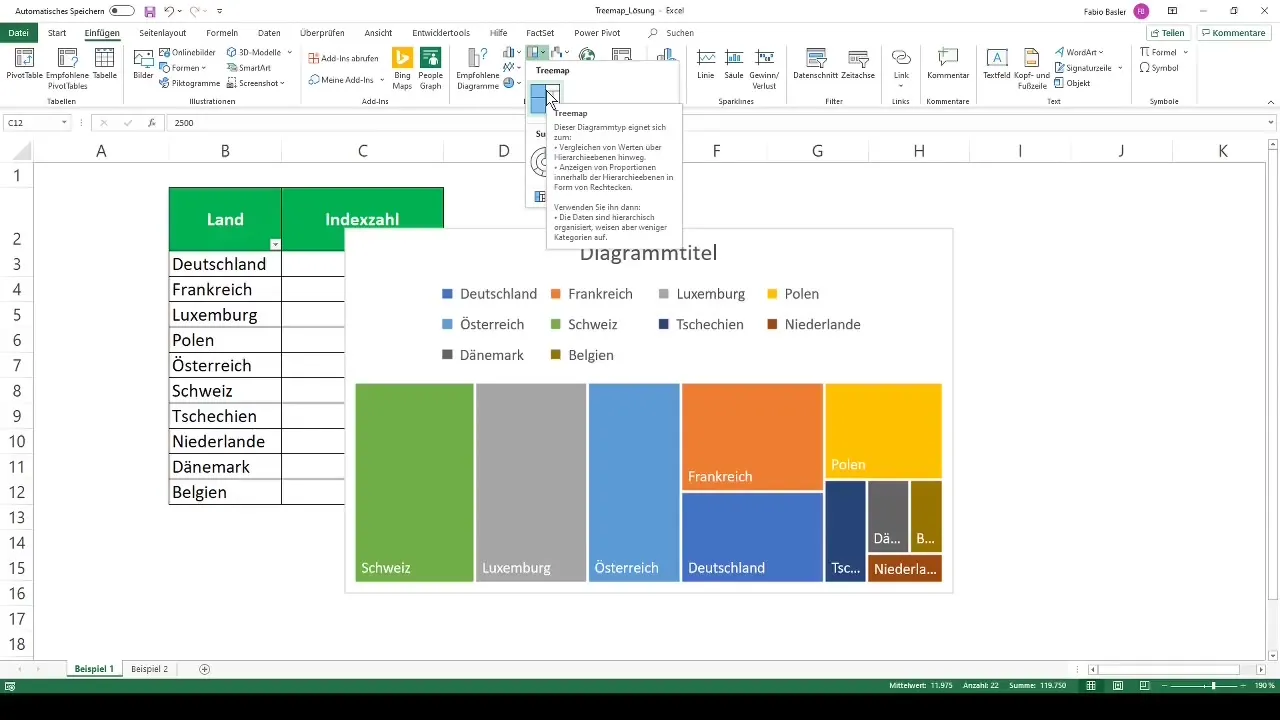The height and width of the screenshot is (720, 1280).
Task: Add a new sheet with the plus button
Action: [x=205, y=668]
